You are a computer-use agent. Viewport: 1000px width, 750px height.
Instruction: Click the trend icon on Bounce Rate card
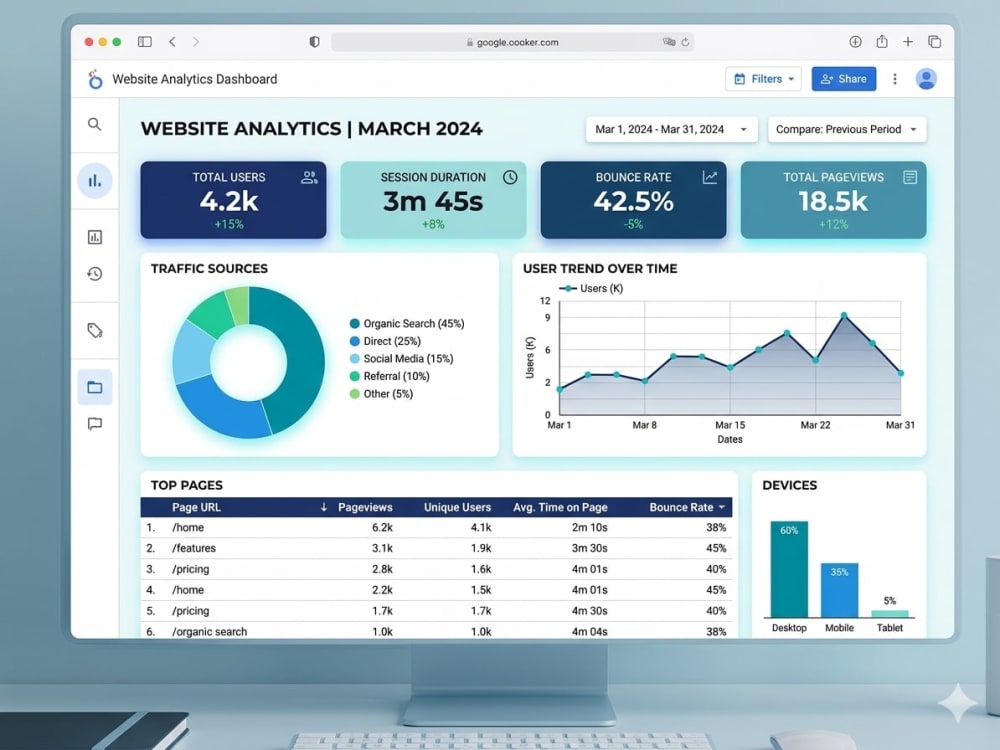(710, 177)
